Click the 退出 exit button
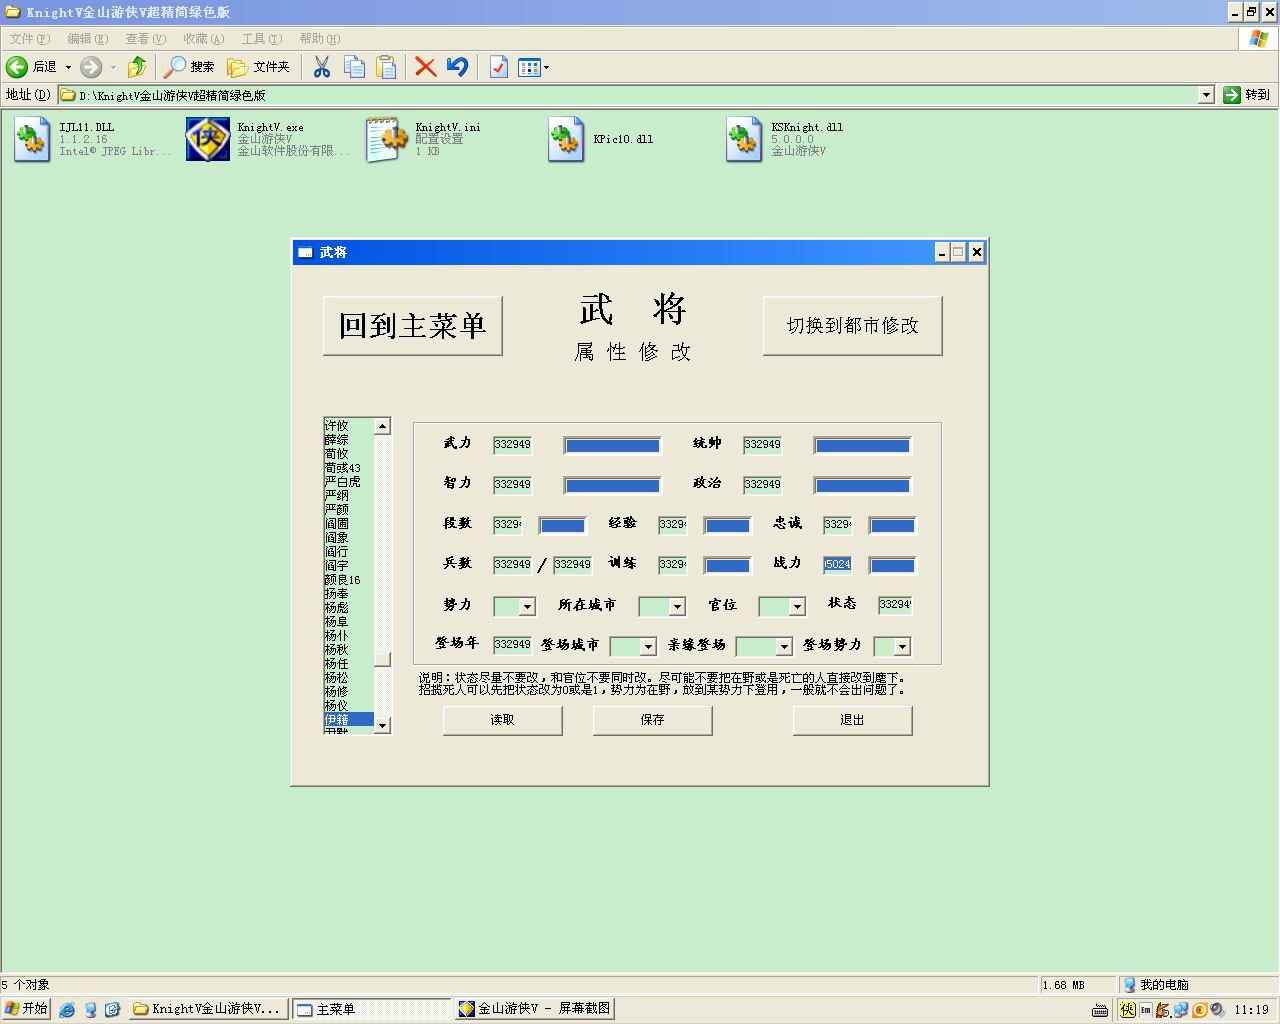The width and height of the screenshot is (1280, 1024). click(852, 720)
